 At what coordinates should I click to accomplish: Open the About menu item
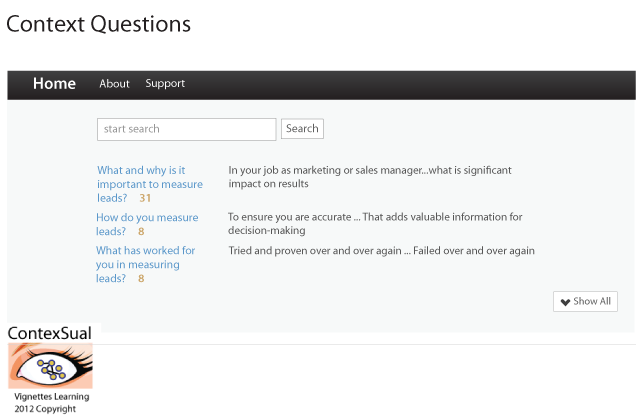(x=114, y=84)
